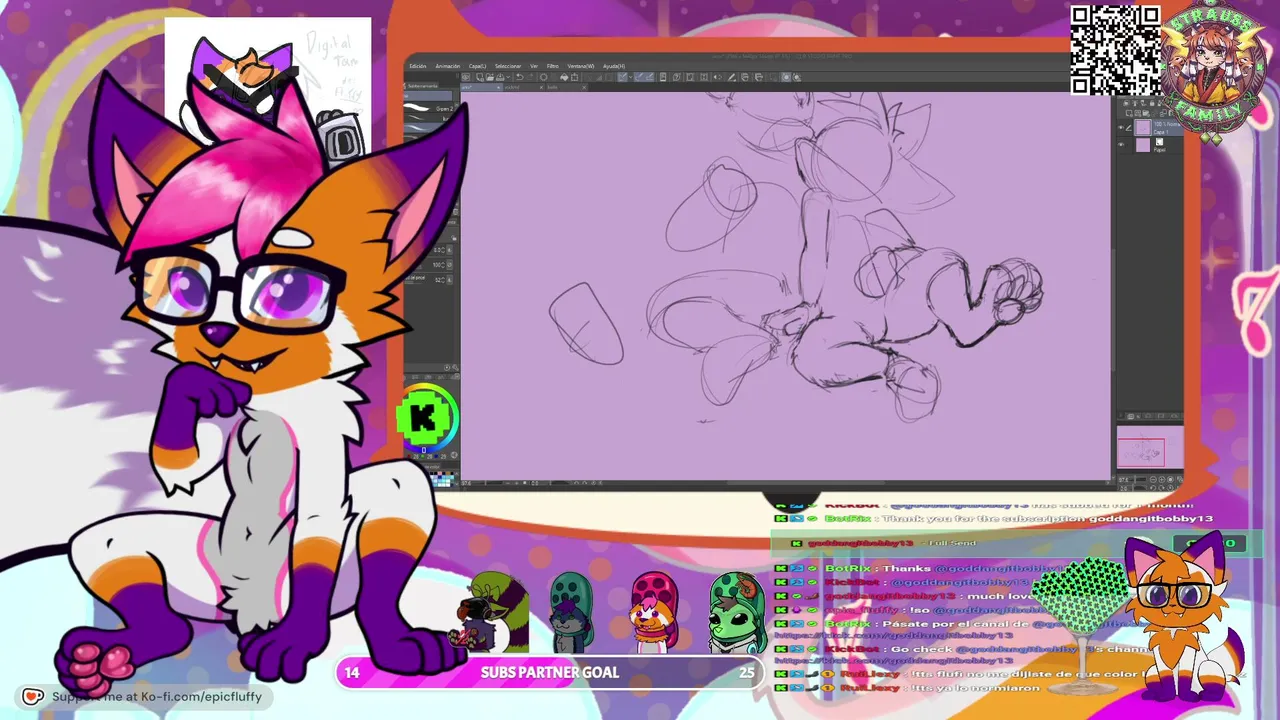Click the Undo arrow icon
Image resolution: width=1280 pixels, height=720 pixels.
[519, 77]
